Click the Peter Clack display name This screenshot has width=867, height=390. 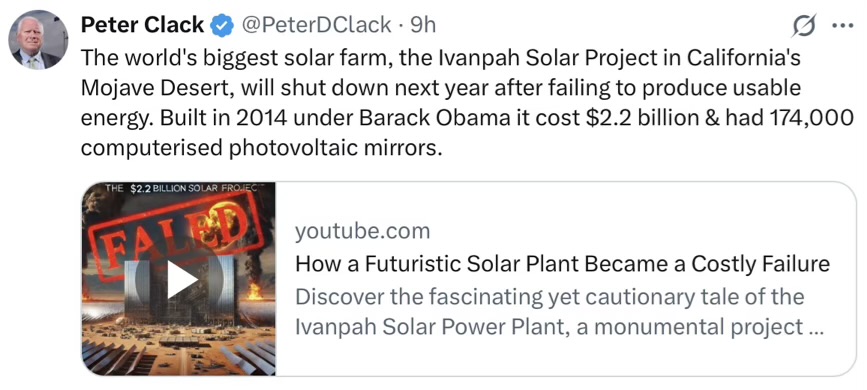143,25
